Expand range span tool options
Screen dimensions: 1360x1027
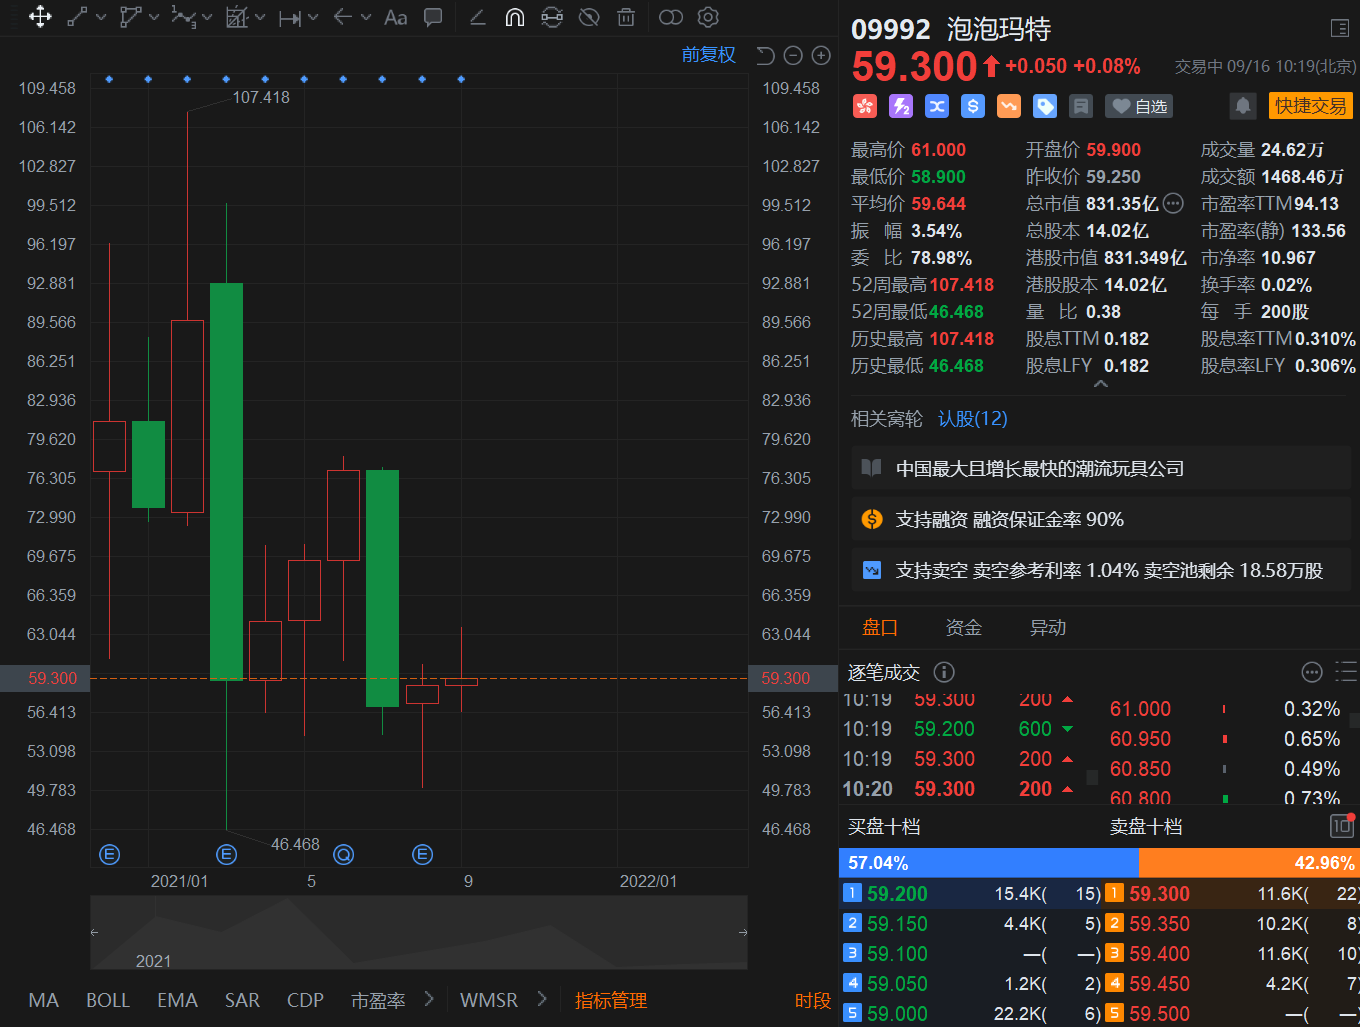click(x=313, y=17)
